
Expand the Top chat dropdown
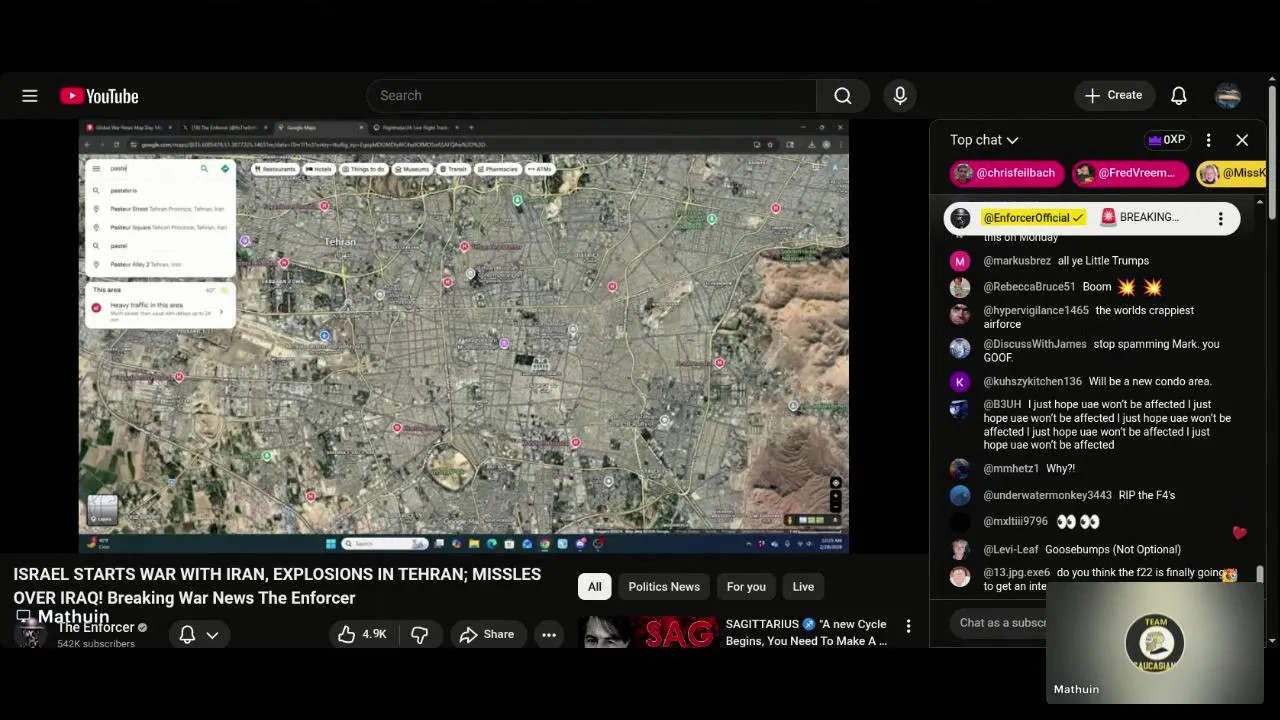click(x=984, y=140)
